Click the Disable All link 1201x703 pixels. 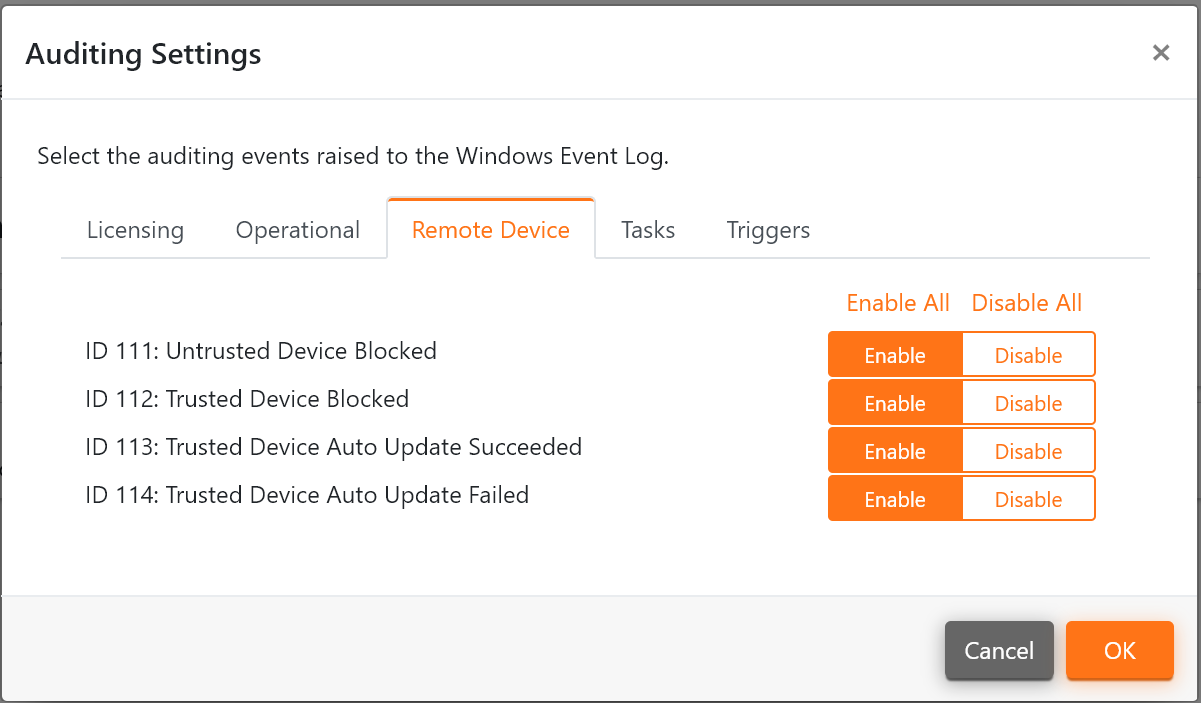coord(1027,303)
